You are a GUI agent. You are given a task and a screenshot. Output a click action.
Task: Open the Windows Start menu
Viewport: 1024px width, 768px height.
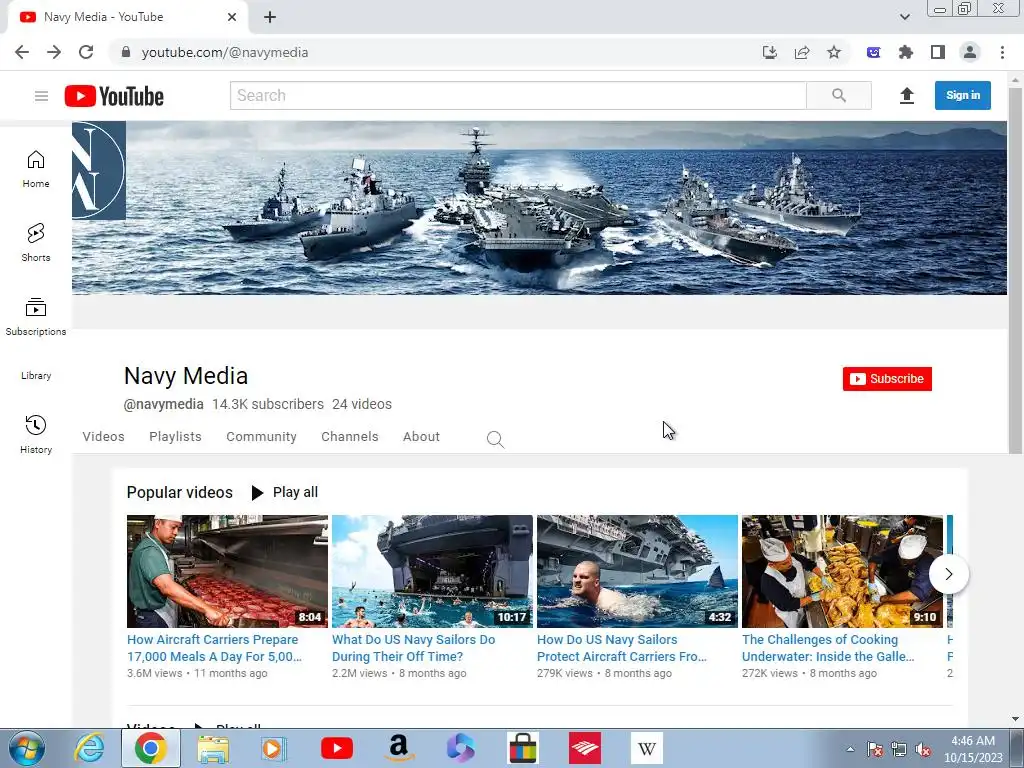point(26,748)
